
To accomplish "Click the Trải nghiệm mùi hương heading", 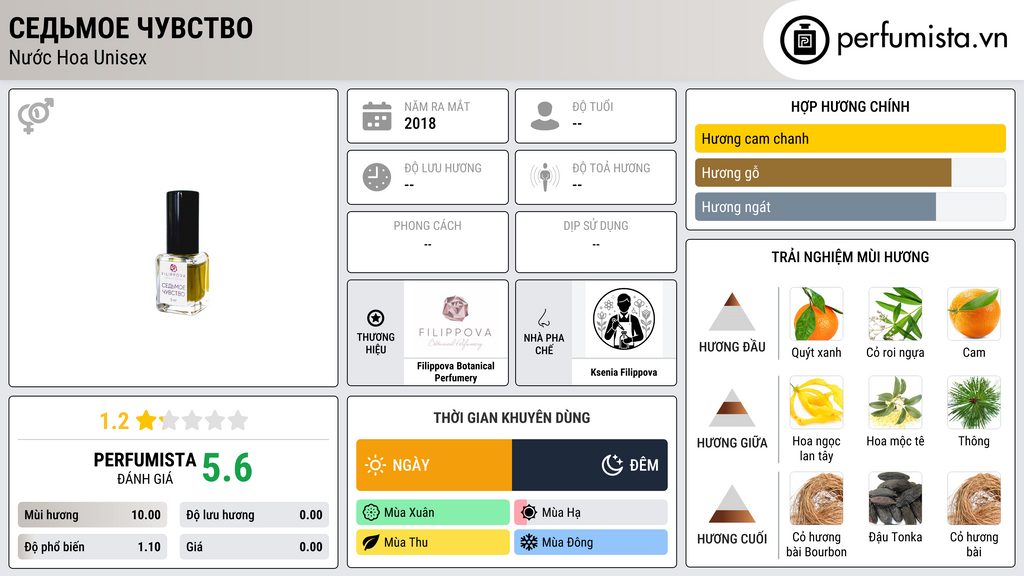I will [x=850, y=257].
